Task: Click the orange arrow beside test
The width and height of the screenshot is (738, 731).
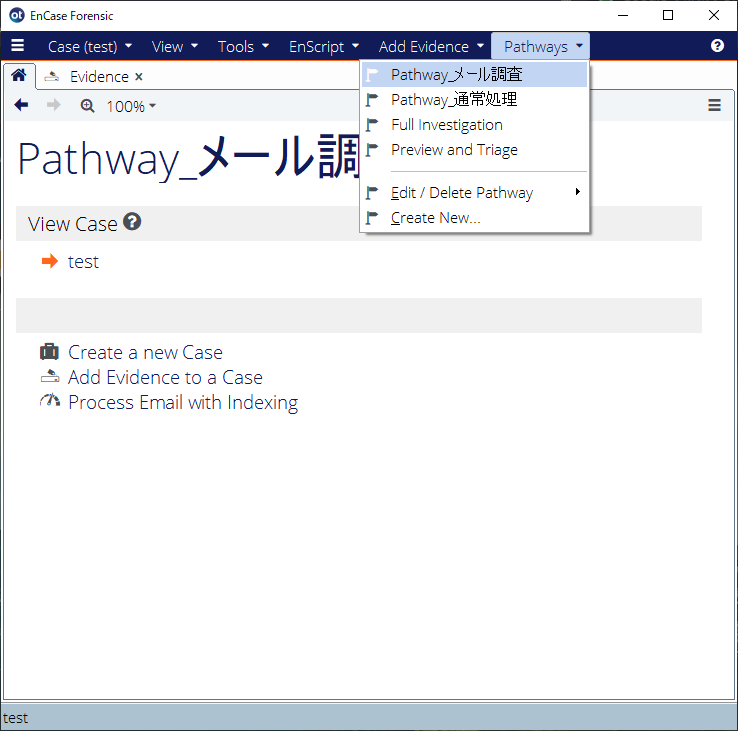Action: pos(50,261)
